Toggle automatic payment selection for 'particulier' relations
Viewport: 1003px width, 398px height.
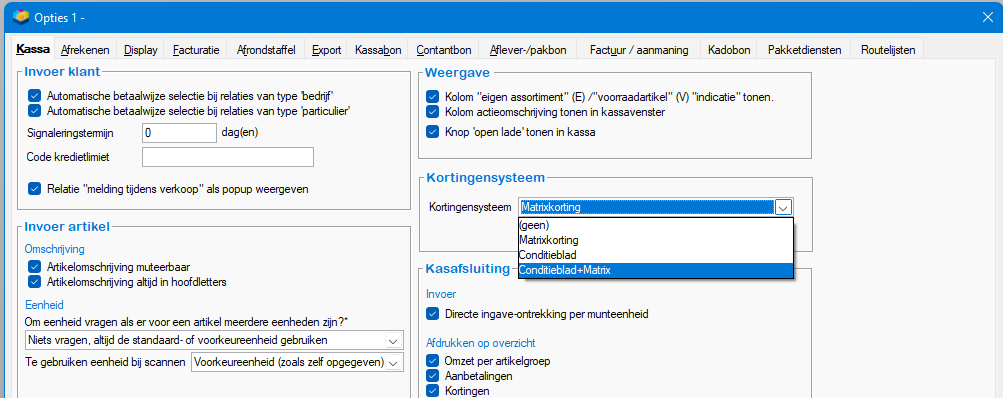[x=35, y=111]
